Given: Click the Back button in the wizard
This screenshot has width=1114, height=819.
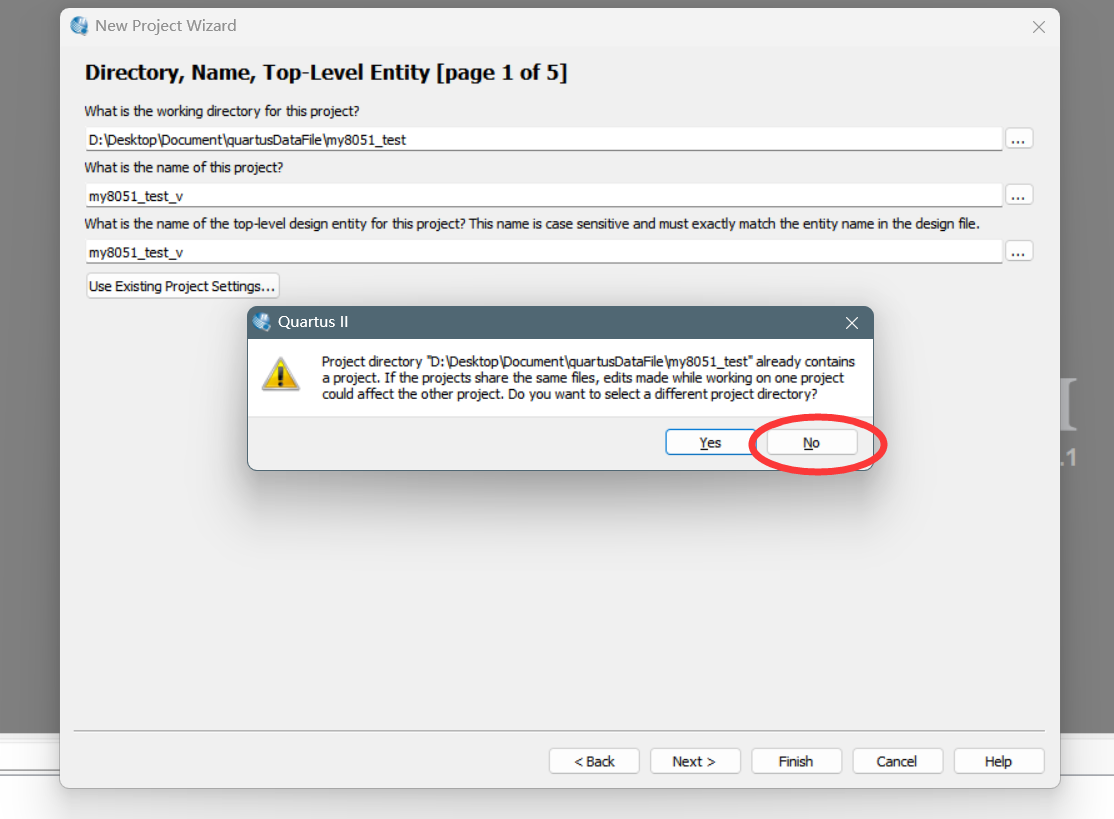Looking at the screenshot, I should click(x=594, y=761).
